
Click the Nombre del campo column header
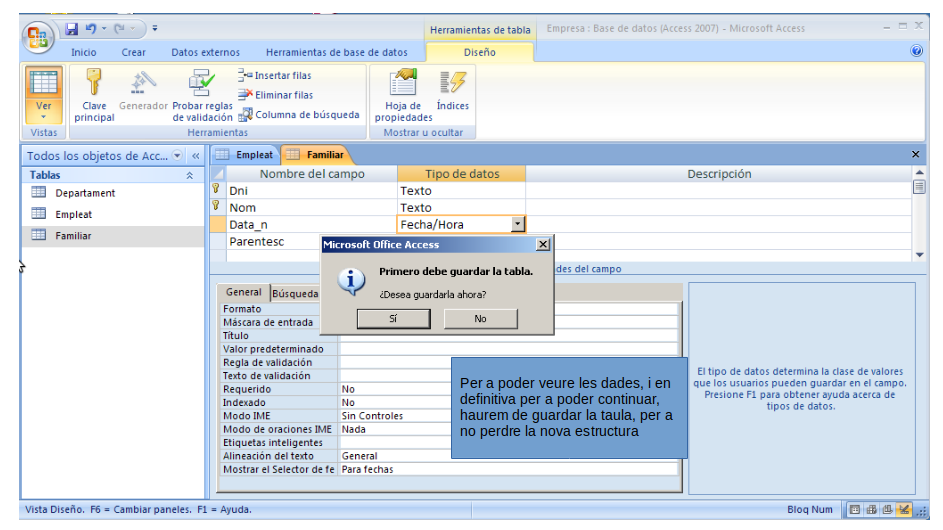pyautogui.click(x=312, y=174)
